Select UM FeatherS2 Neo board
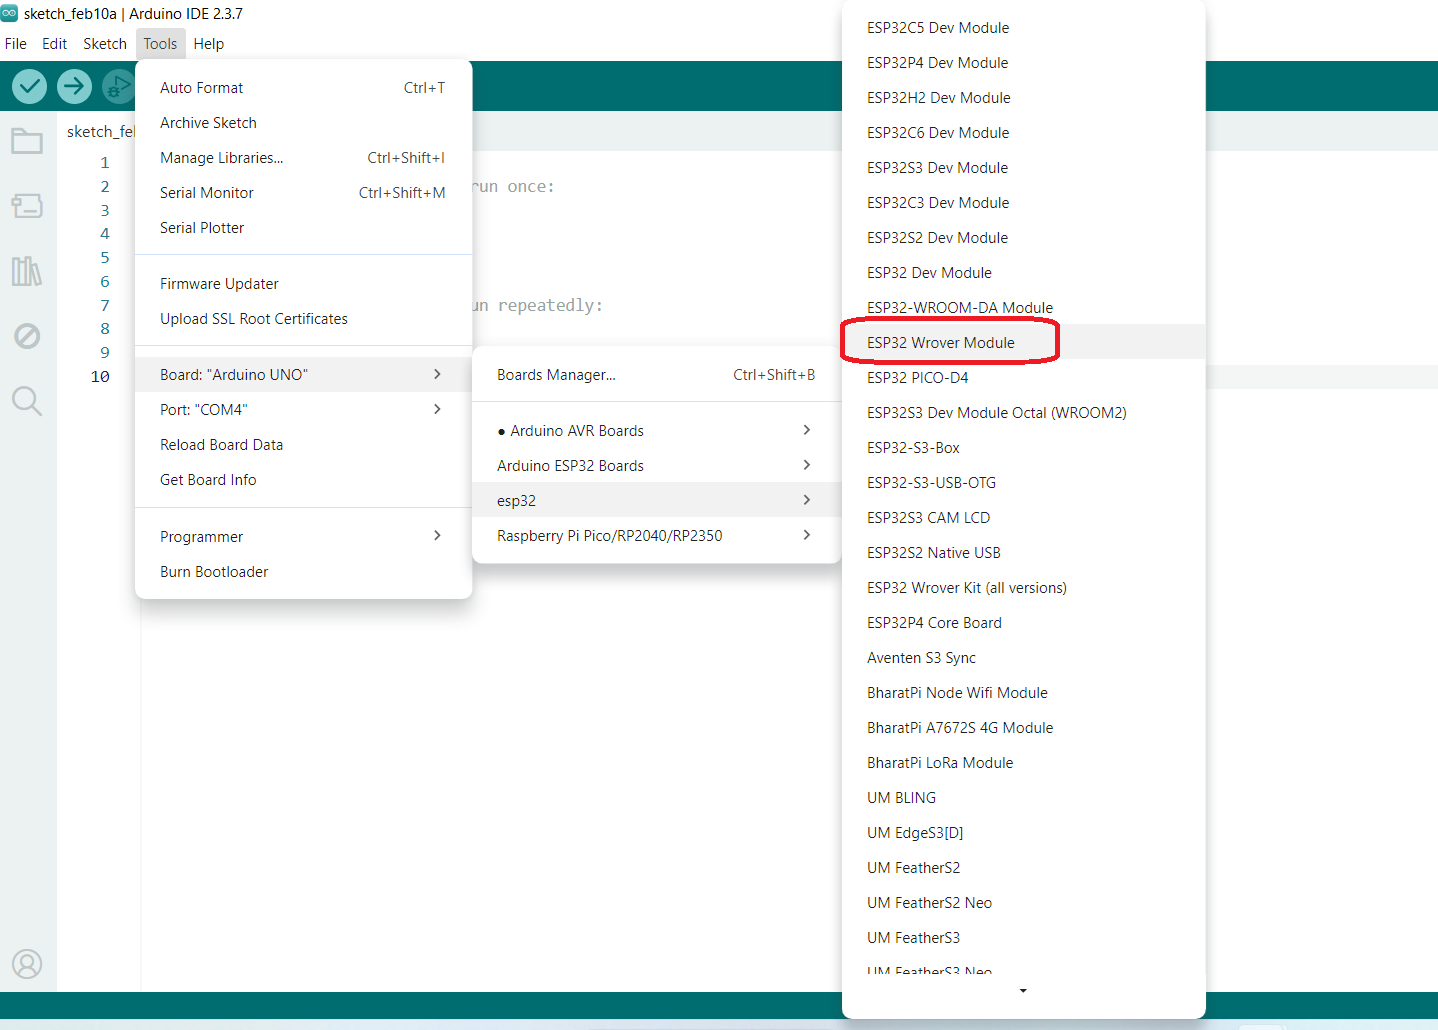 [1024, 903]
